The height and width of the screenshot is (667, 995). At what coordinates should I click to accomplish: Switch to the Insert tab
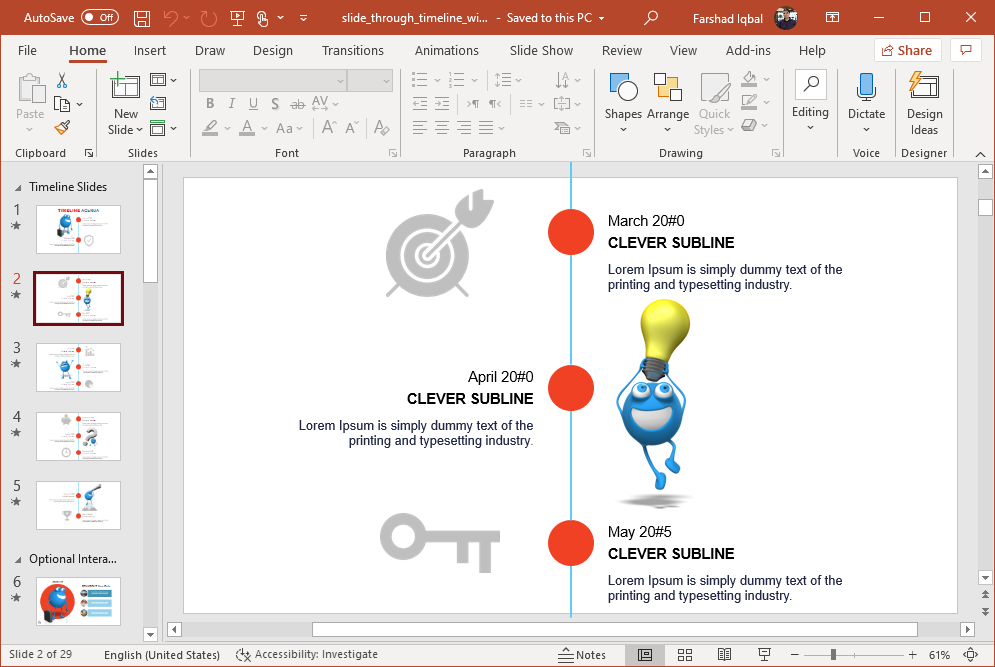[150, 50]
